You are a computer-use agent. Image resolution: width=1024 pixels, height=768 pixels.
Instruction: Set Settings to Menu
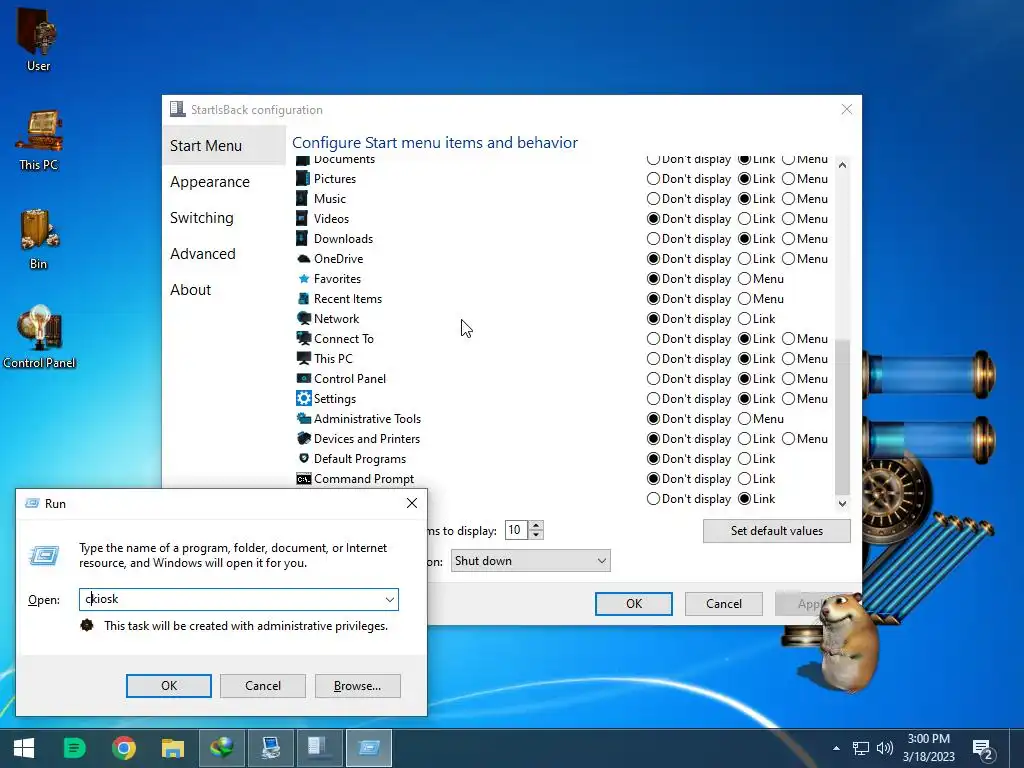click(x=788, y=398)
